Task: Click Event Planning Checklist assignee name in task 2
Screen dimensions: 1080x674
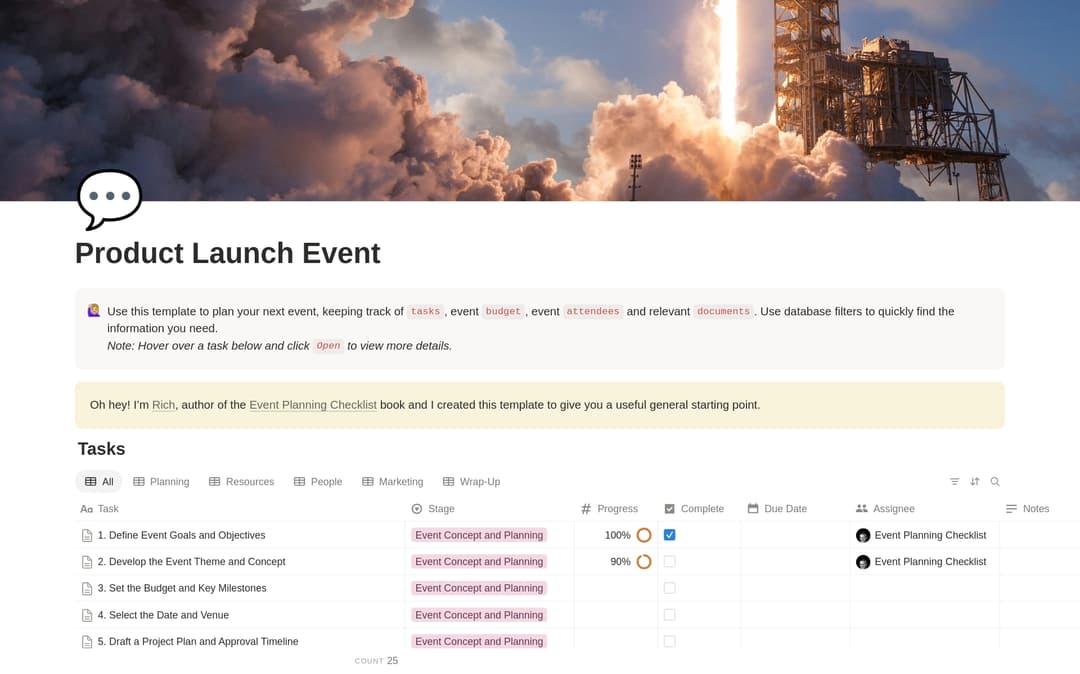Action: tap(930, 562)
